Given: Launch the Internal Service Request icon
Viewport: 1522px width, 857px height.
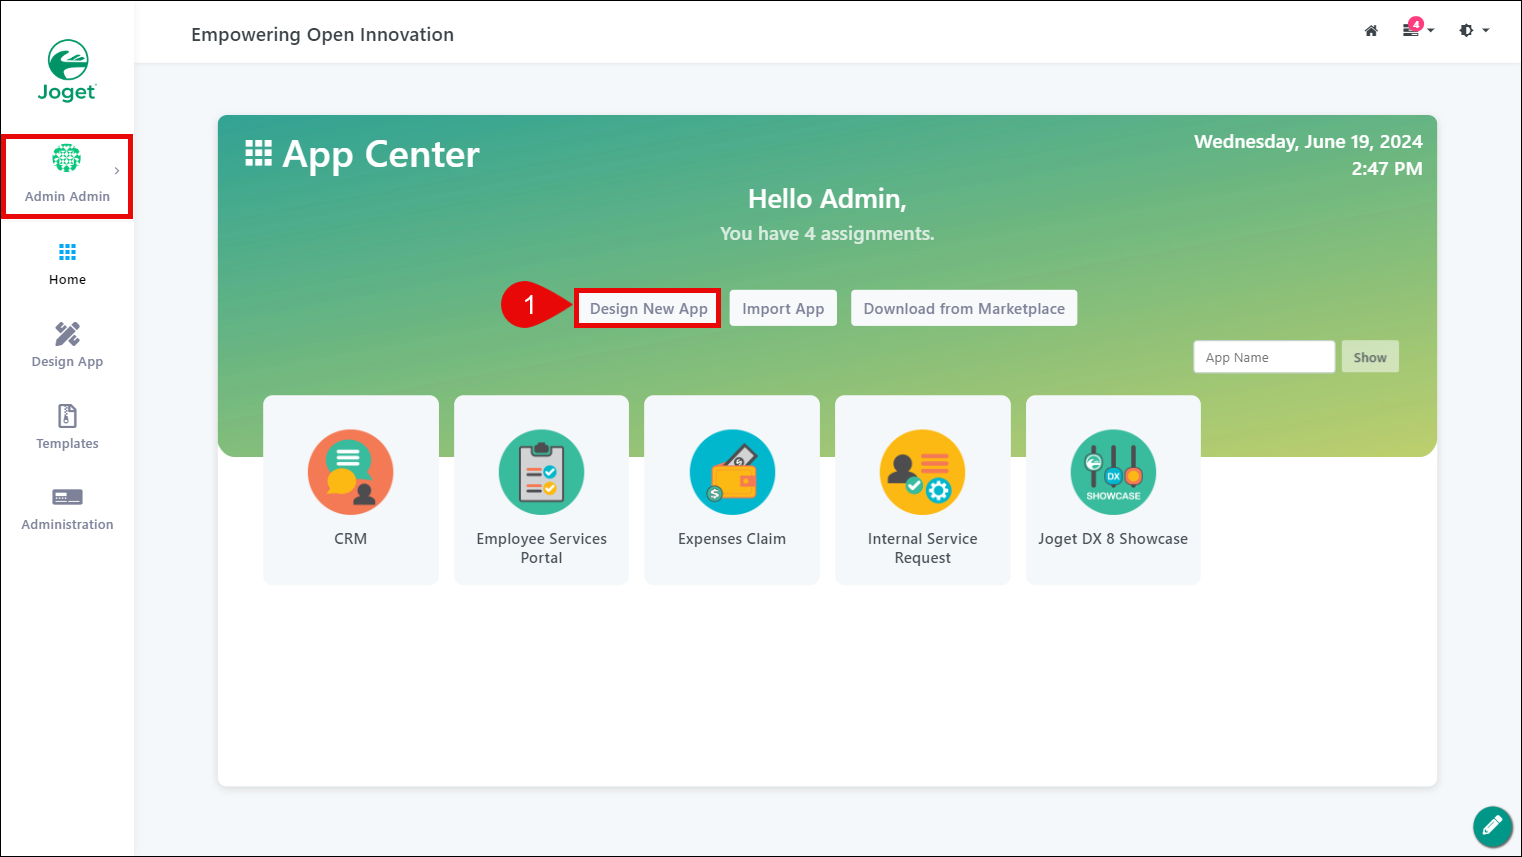Looking at the screenshot, I should [922, 472].
